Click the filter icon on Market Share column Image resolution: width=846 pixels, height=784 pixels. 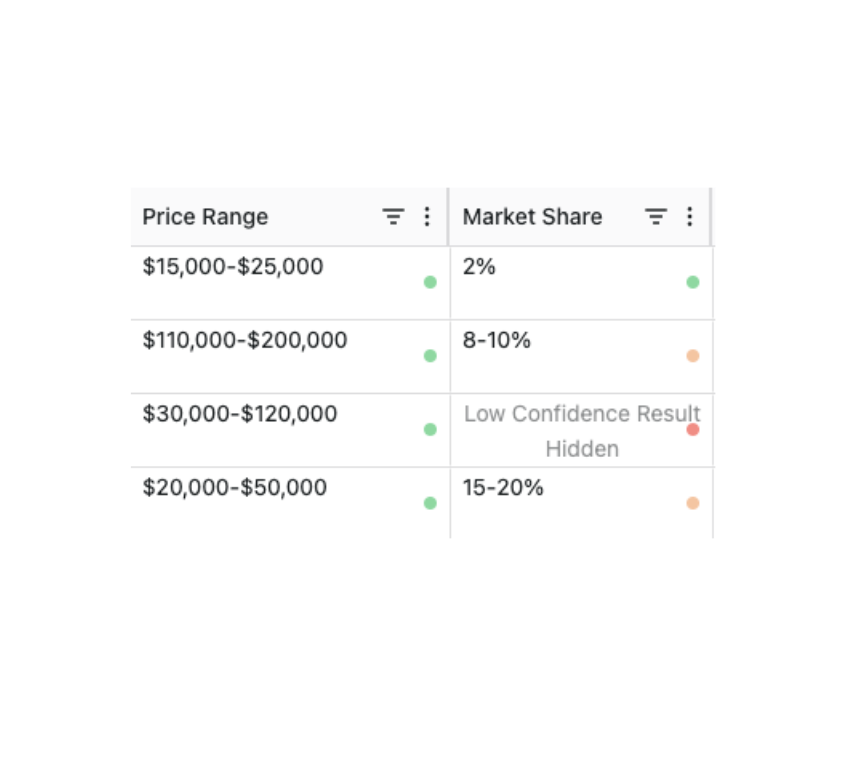[x=656, y=216]
